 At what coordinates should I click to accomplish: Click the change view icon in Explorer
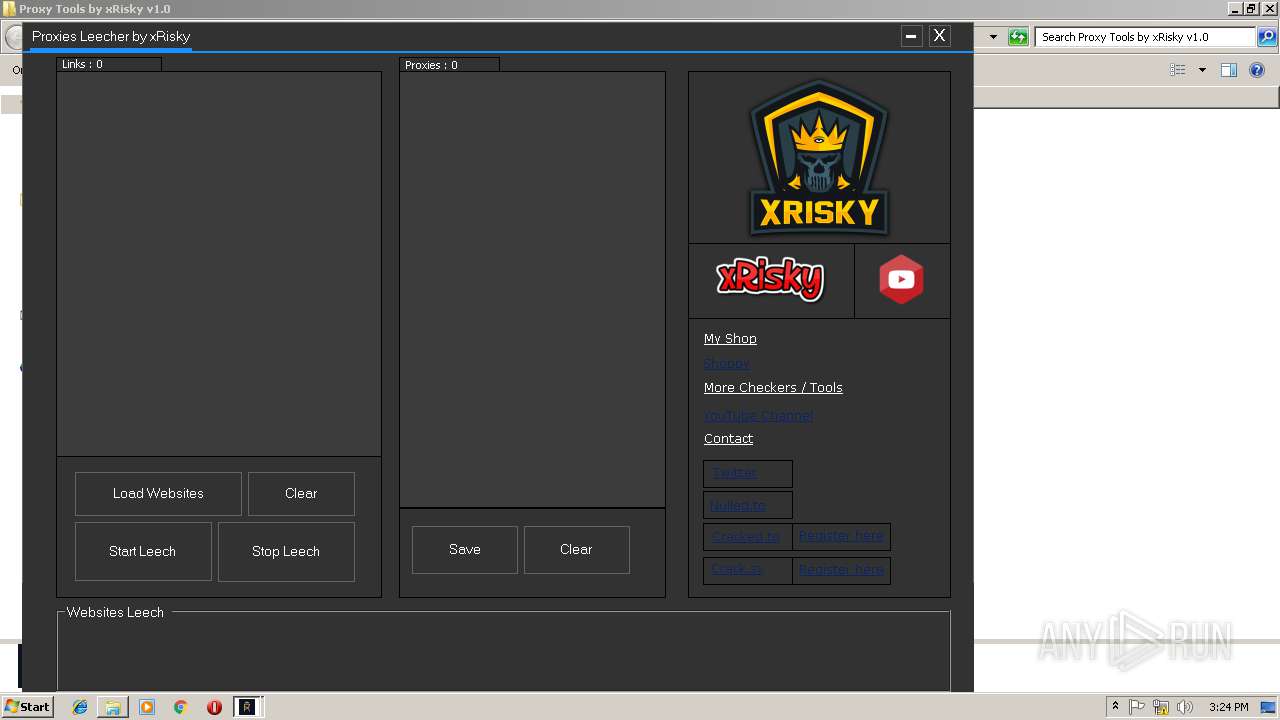[x=1178, y=70]
